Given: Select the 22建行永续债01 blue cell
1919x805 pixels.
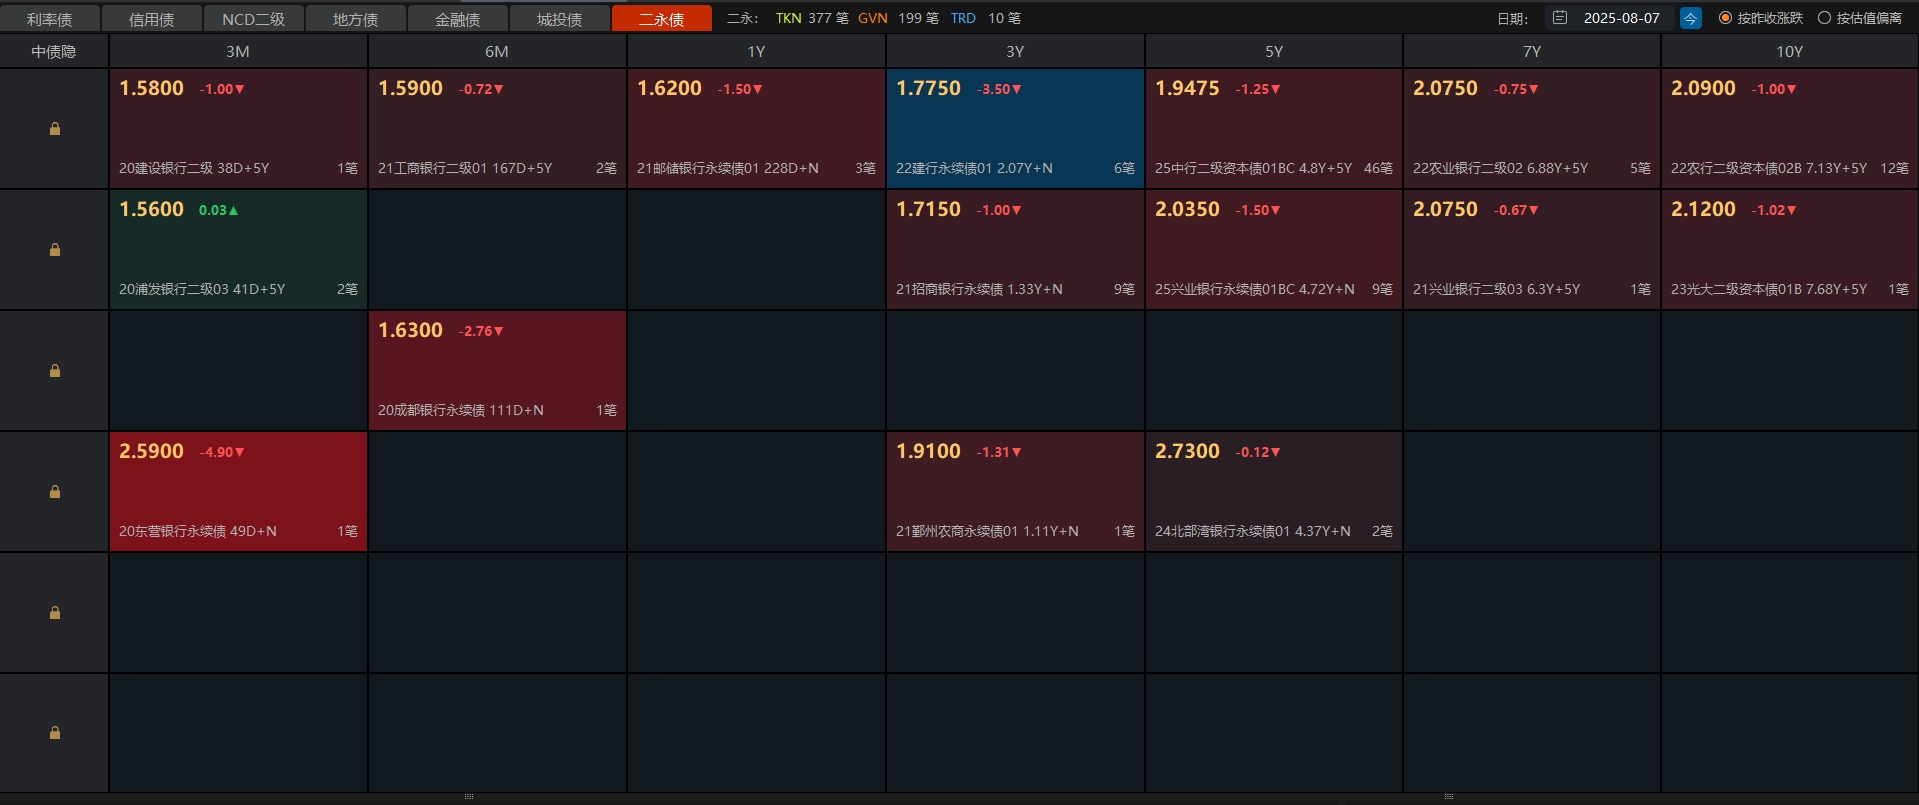Looking at the screenshot, I should click(1014, 128).
